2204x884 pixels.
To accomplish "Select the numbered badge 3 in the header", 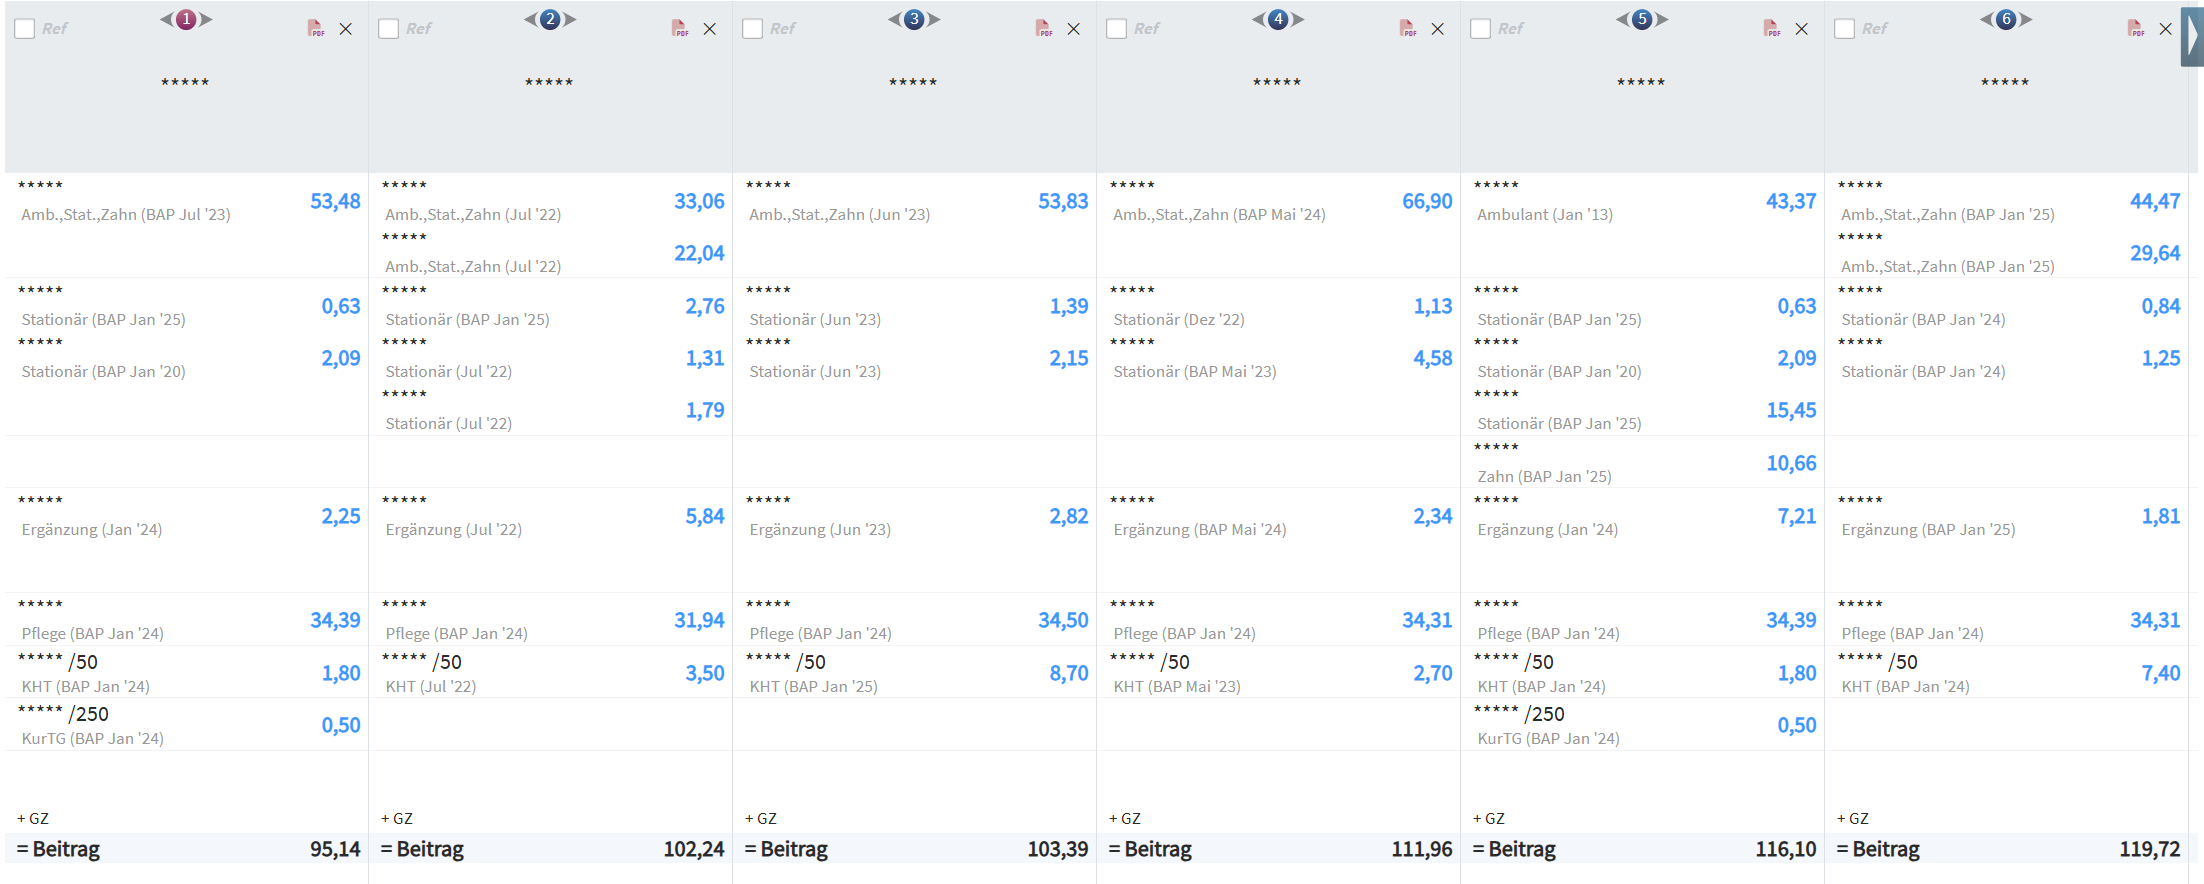I will [x=914, y=19].
